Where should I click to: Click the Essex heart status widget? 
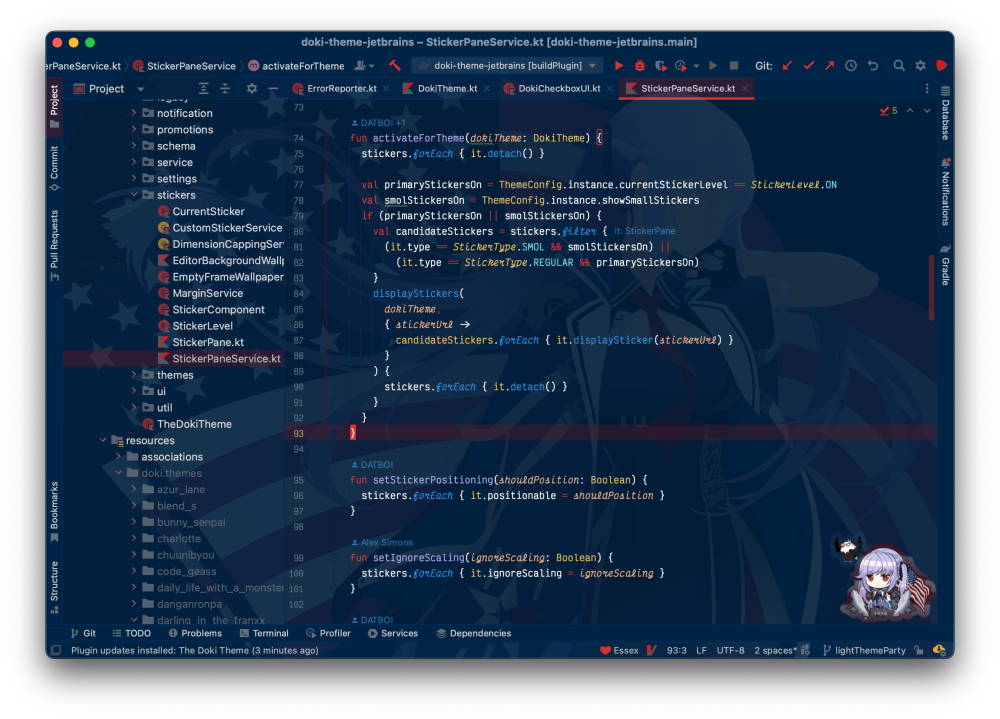tap(619, 650)
